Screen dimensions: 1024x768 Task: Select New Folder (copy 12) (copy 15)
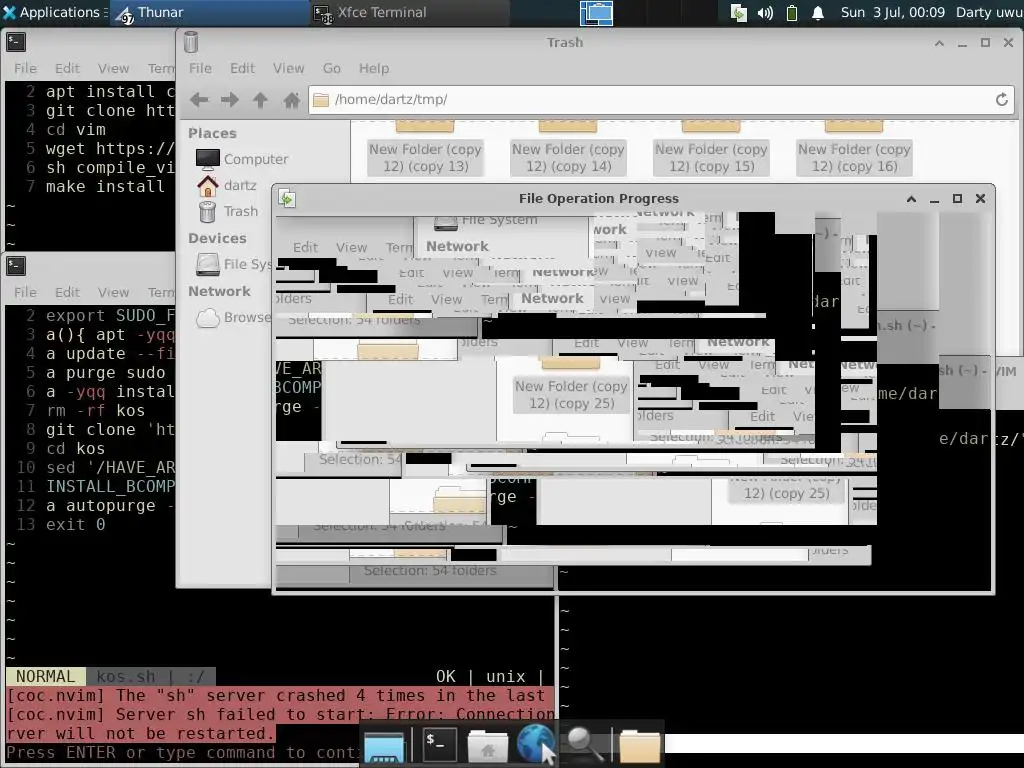(x=711, y=157)
